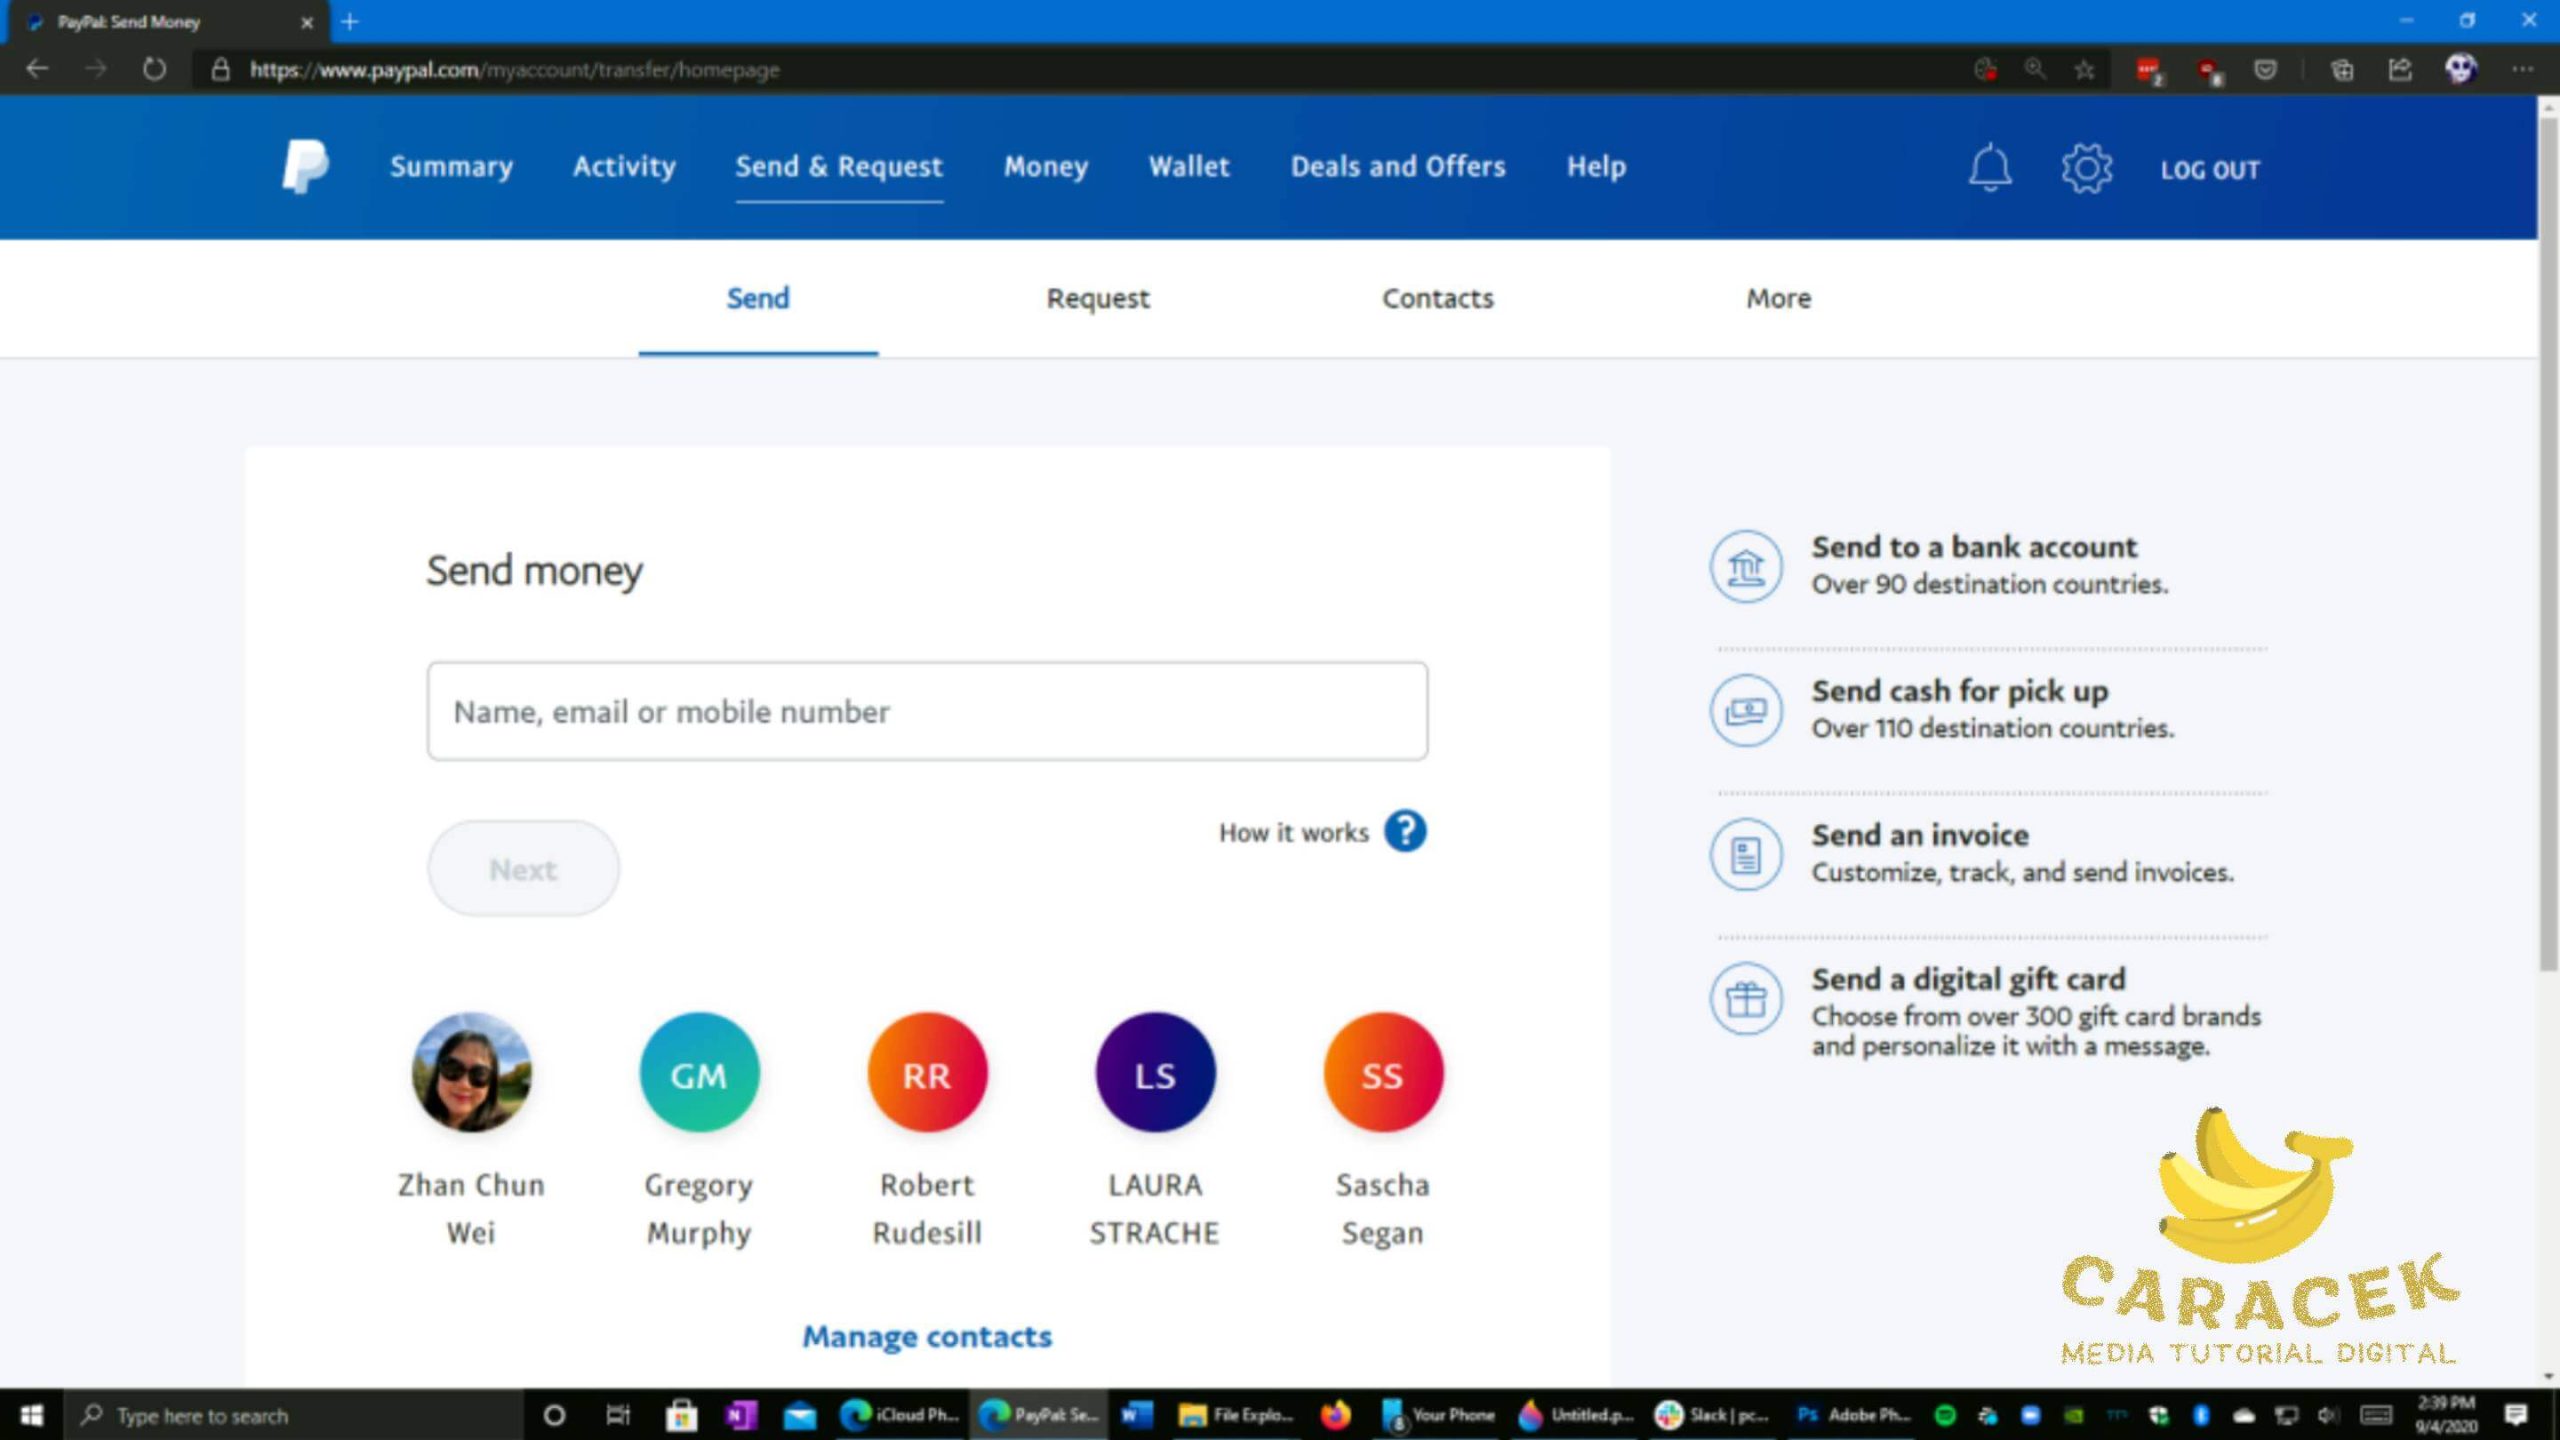This screenshot has width=2560, height=1440.
Task: Select the LS avatar for LAURA STRACHE
Action: (x=1155, y=1072)
